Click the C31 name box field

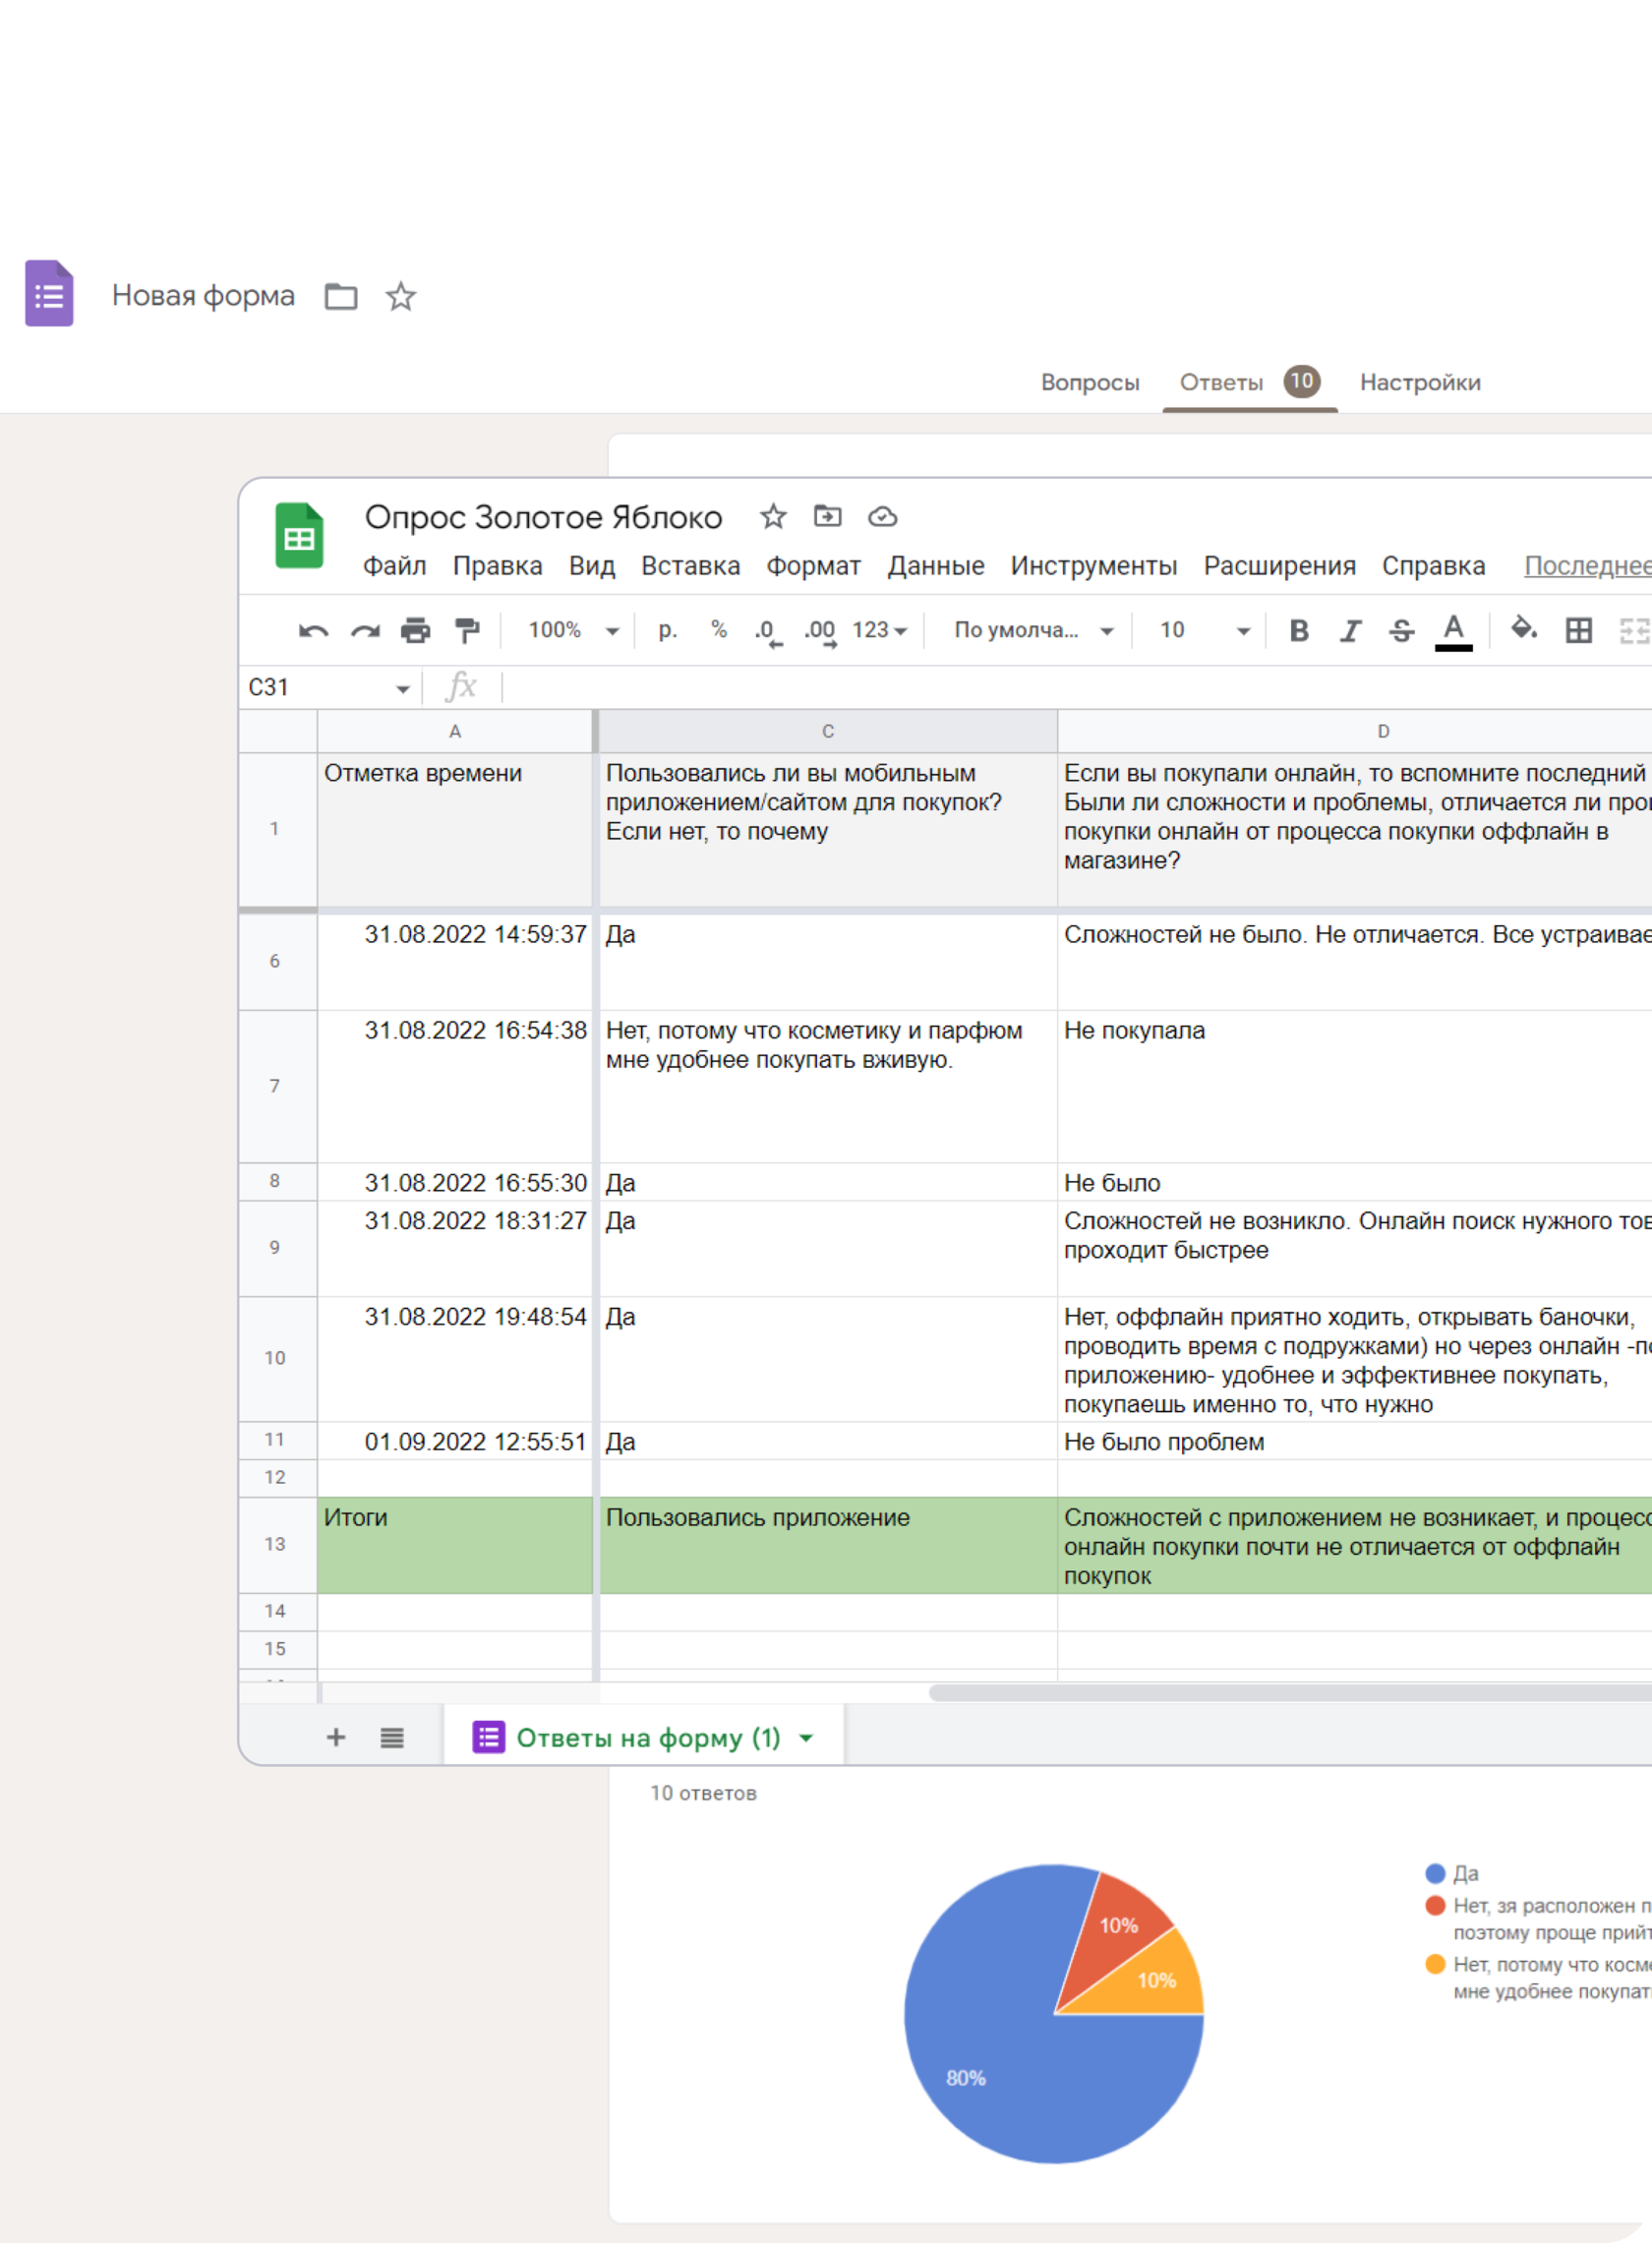(318, 688)
